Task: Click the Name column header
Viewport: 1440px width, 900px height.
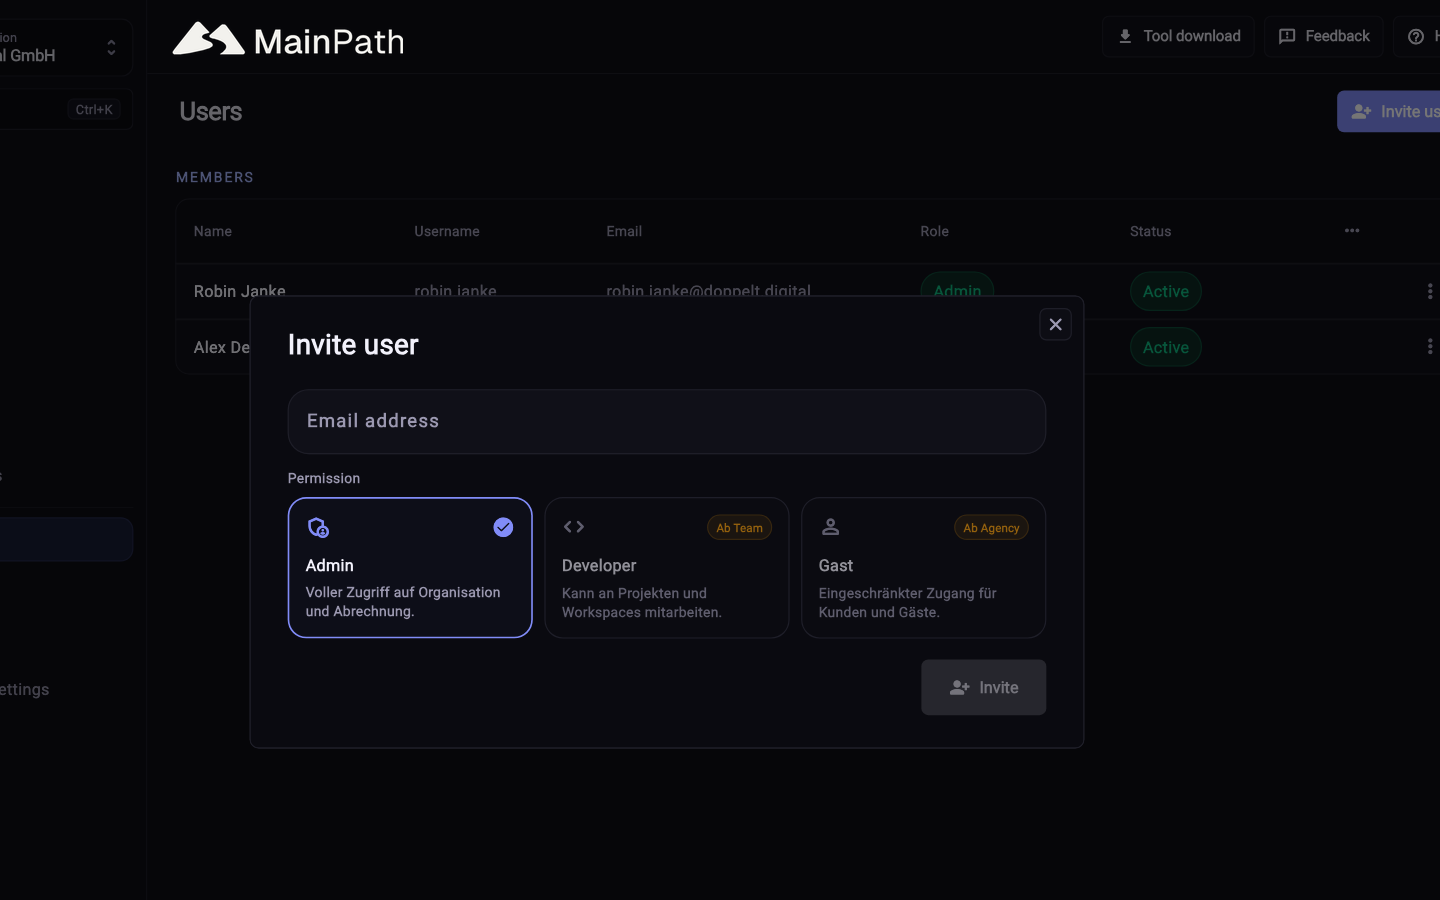Action: point(213,231)
